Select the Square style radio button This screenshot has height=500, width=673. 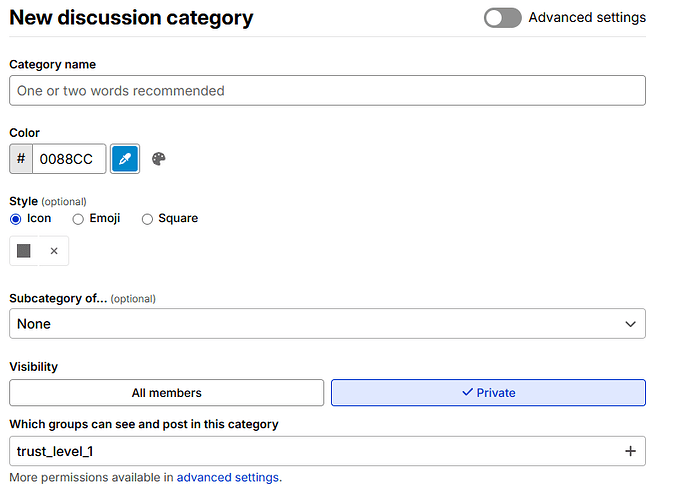[147, 219]
